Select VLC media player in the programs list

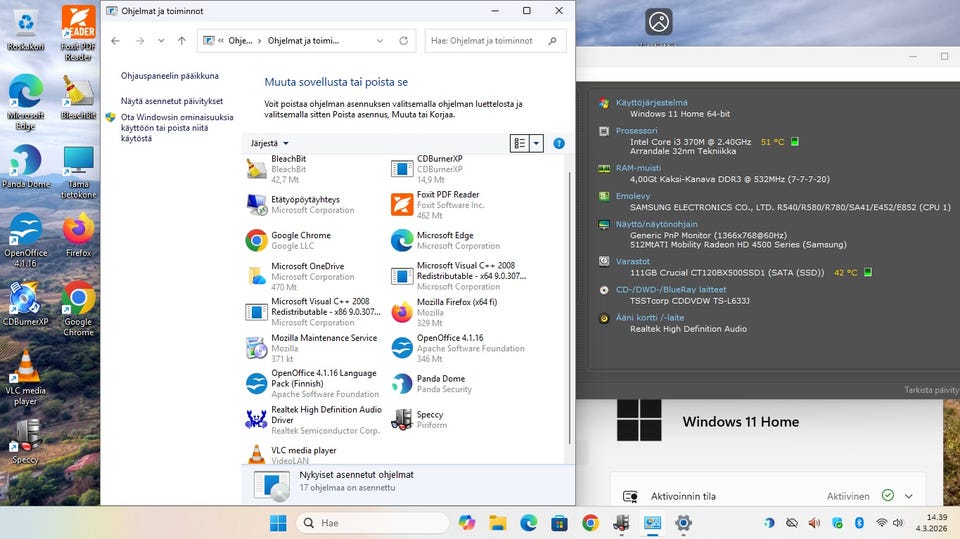pyautogui.click(x=313, y=454)
